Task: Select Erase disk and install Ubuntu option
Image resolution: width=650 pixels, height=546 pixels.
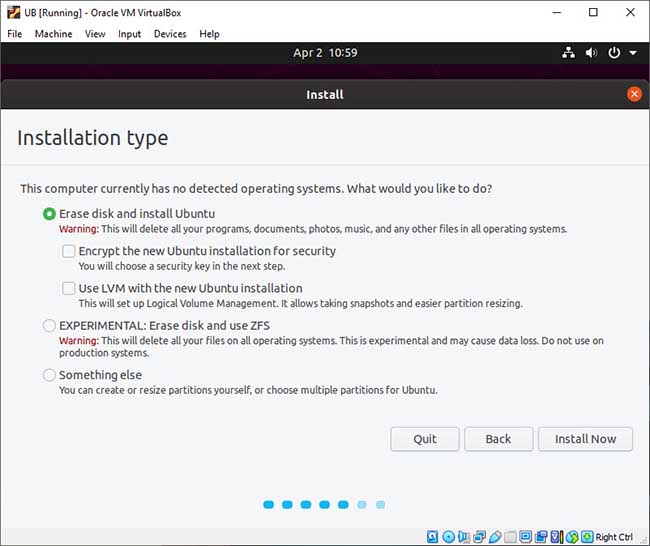Action: [49, 214]
